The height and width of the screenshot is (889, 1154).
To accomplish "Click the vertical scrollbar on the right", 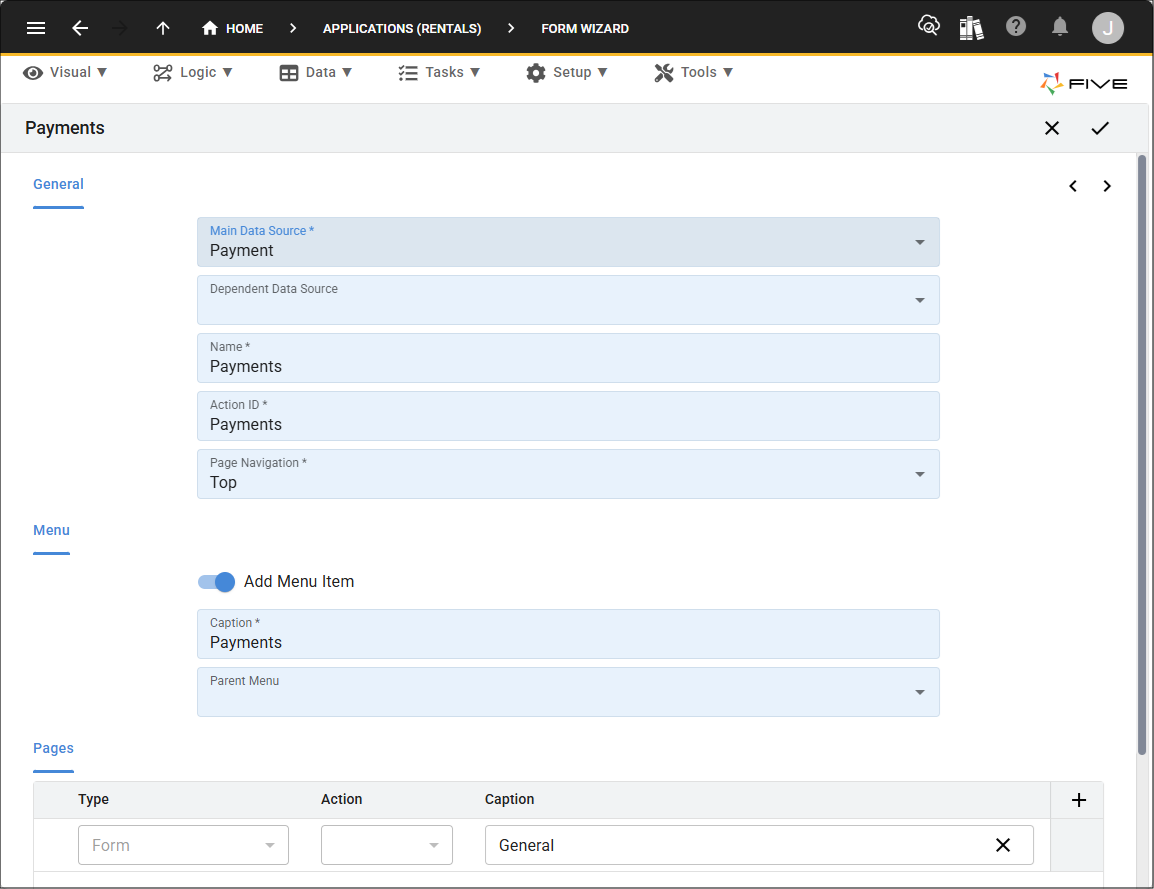I will [x=1141, y=454].
